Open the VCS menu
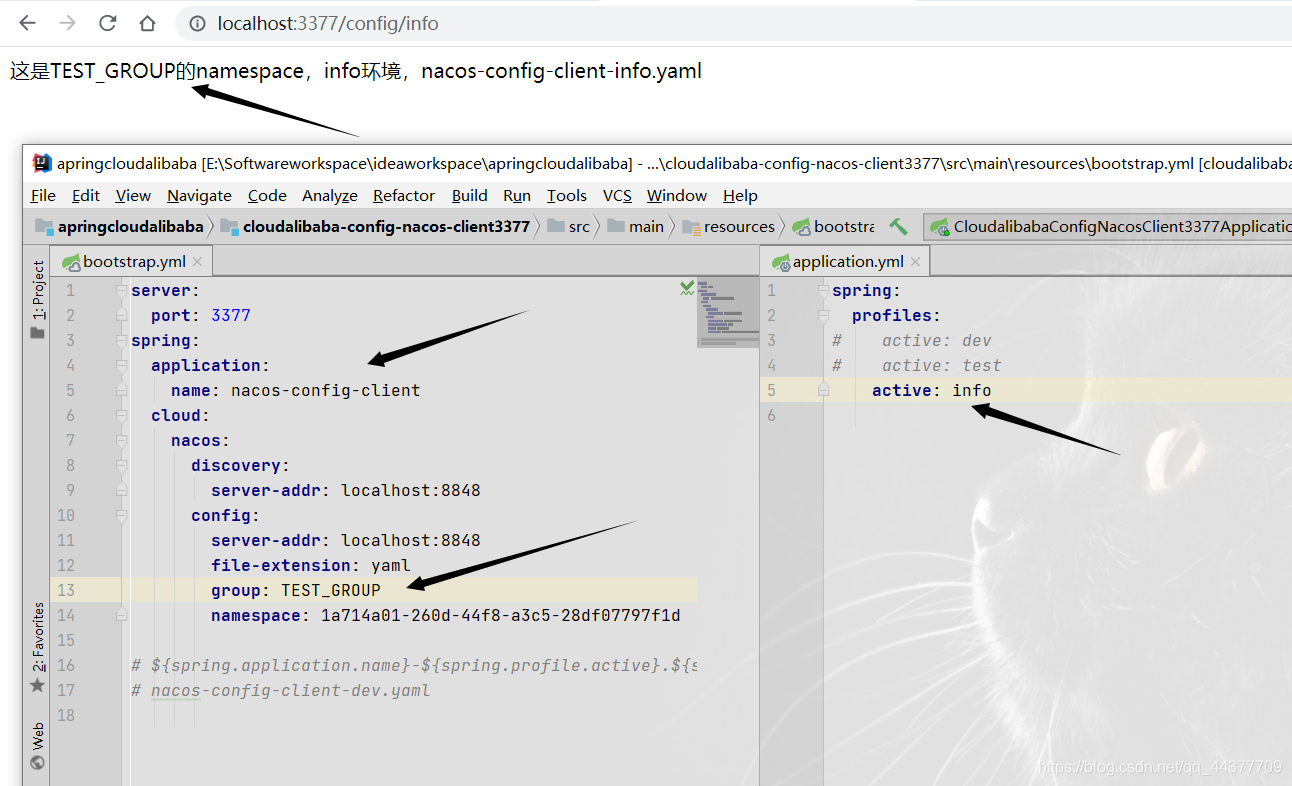The image size is (1292, 786). point(617,195)
